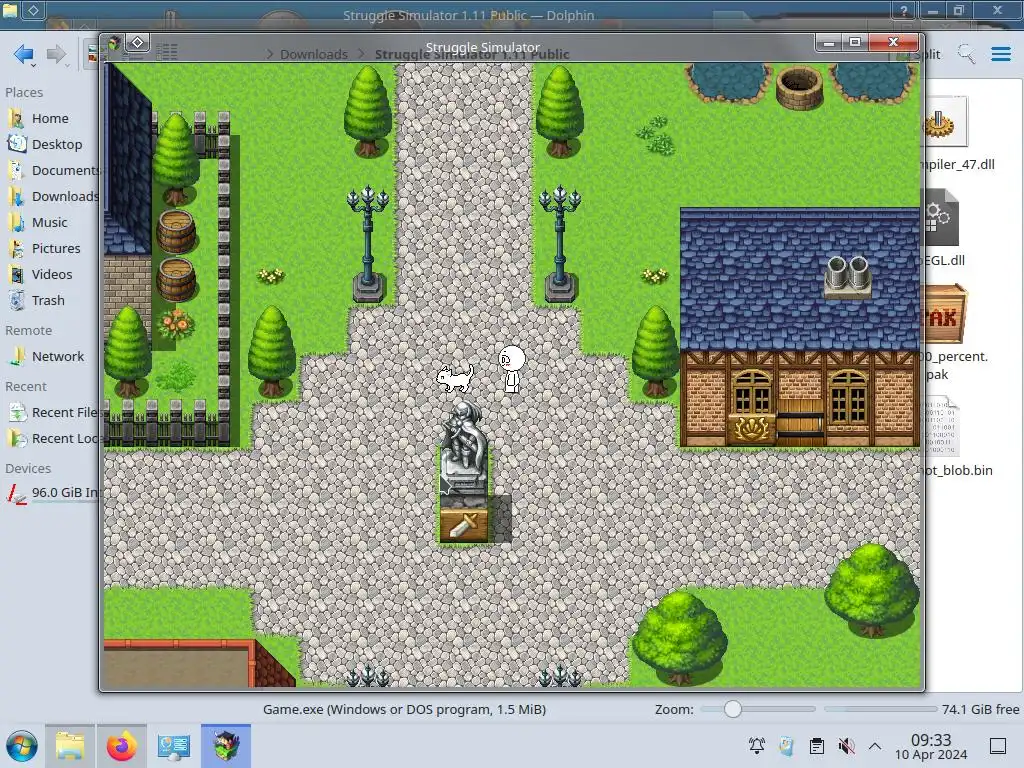This screenshot has width=1024, height=768.
Task: Switch to the Struggle Simulator taskbar entry
Action: [x=226, y=746]
